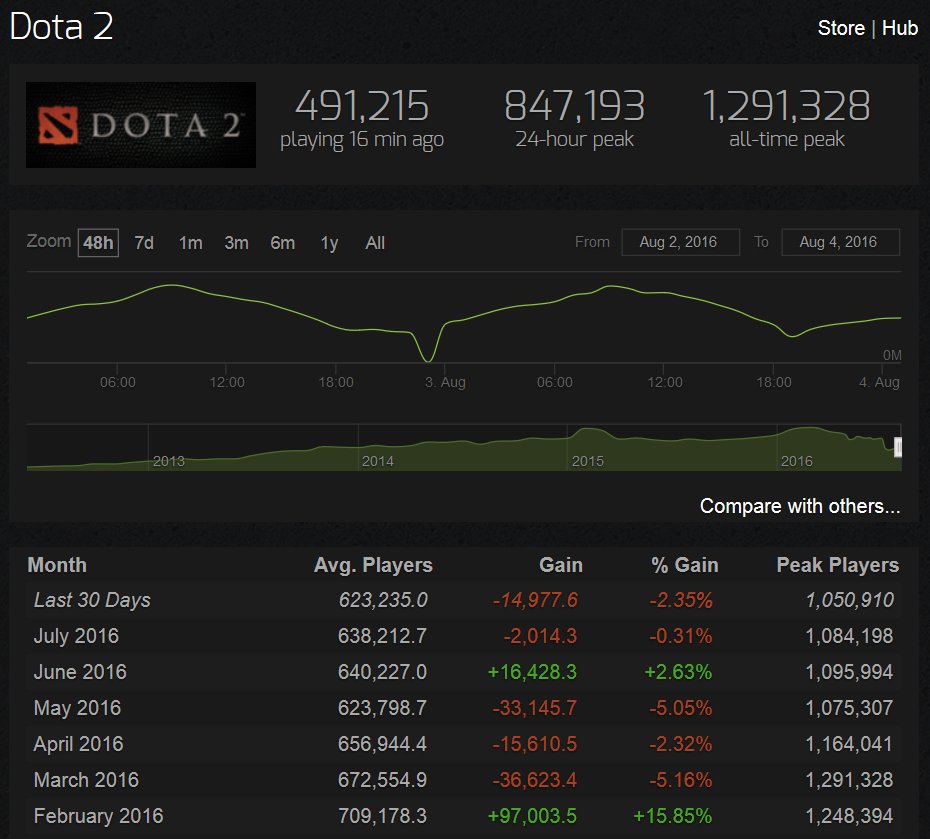
Task: Click the -5.16% gain percentage
Action: [681, 780]
